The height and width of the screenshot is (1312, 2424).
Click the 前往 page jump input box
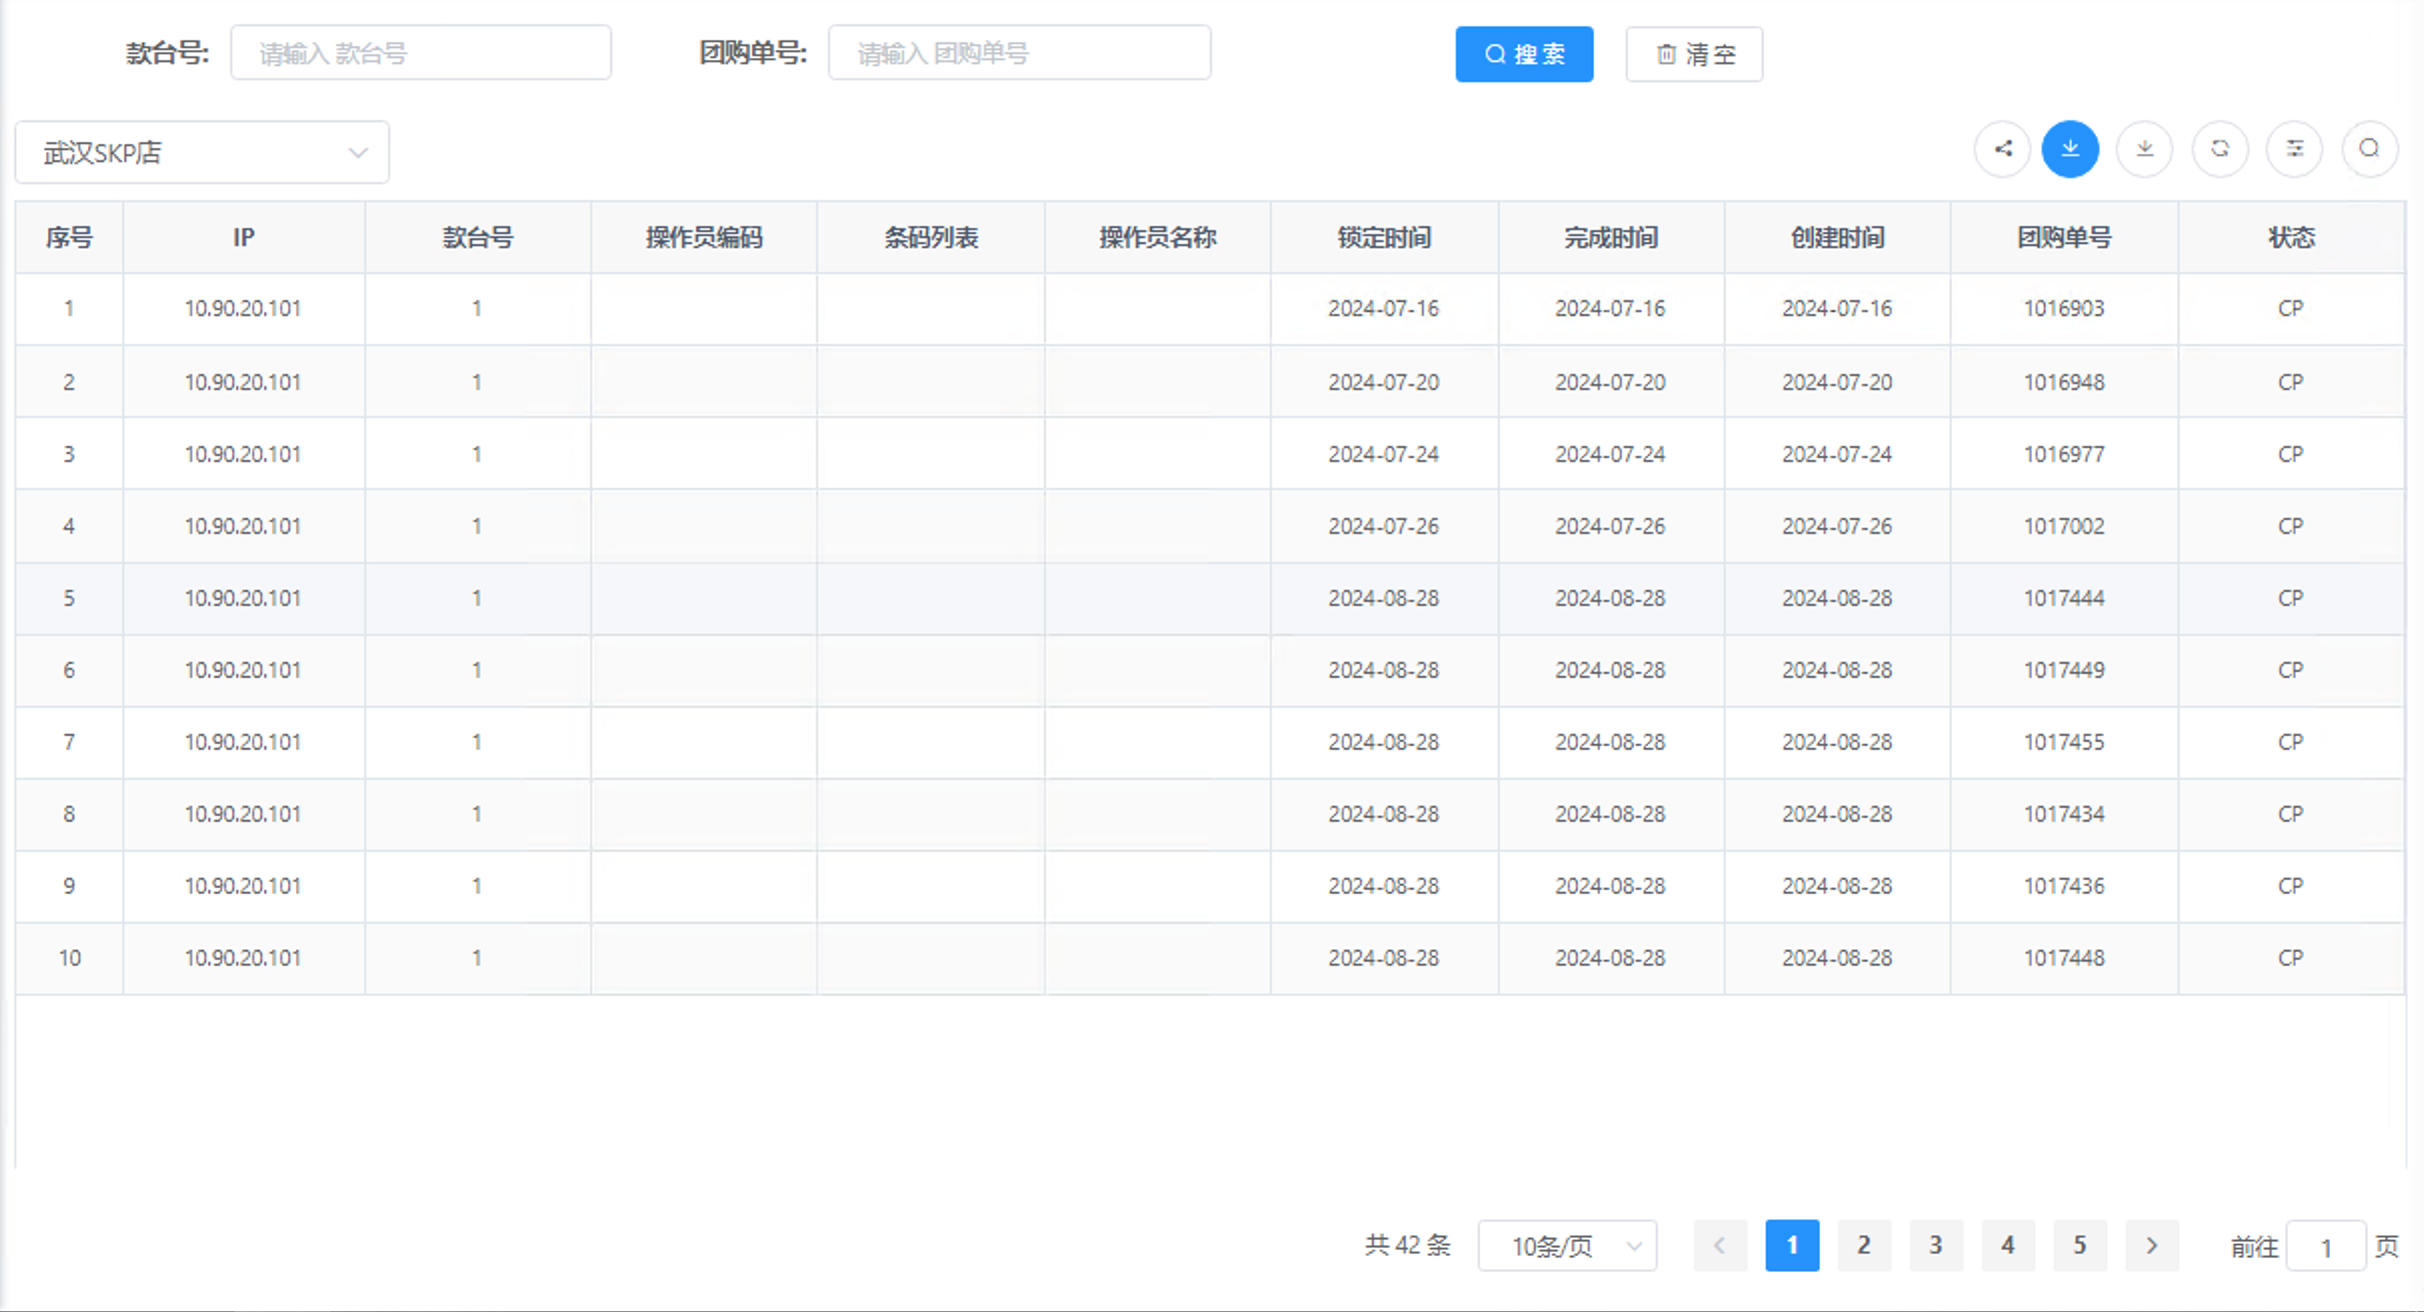click(x=2326, y=1247)
